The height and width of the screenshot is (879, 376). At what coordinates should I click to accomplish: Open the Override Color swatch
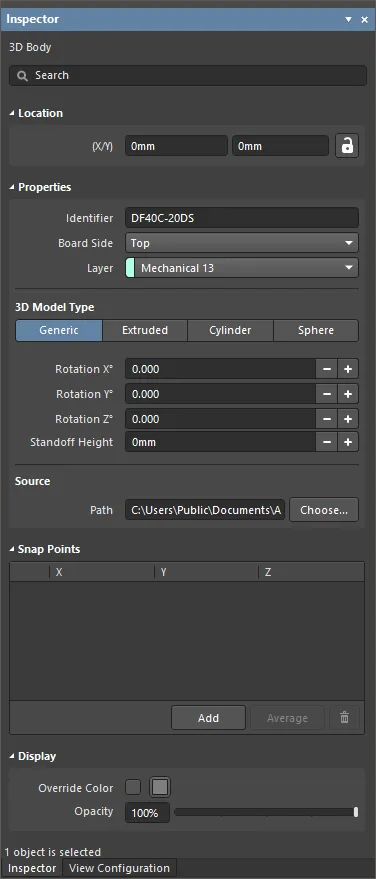click(160, 788)
